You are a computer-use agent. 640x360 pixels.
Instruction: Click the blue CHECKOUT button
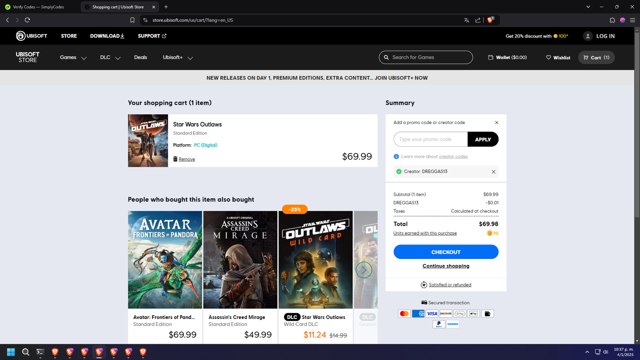click(x=446, y=252)
